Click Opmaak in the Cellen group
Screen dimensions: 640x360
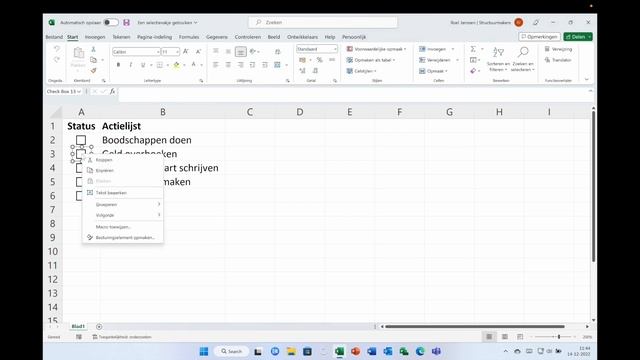(433, 71)
